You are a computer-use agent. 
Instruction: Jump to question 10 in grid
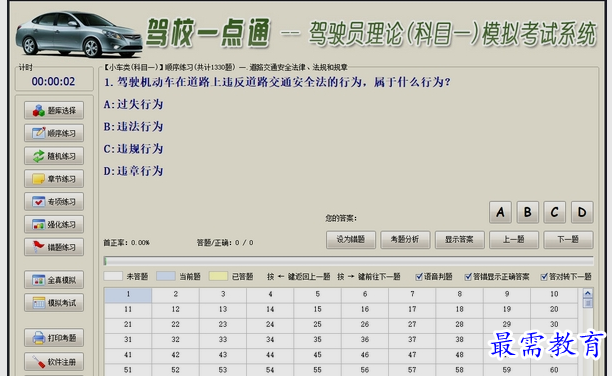pos(554,294)
